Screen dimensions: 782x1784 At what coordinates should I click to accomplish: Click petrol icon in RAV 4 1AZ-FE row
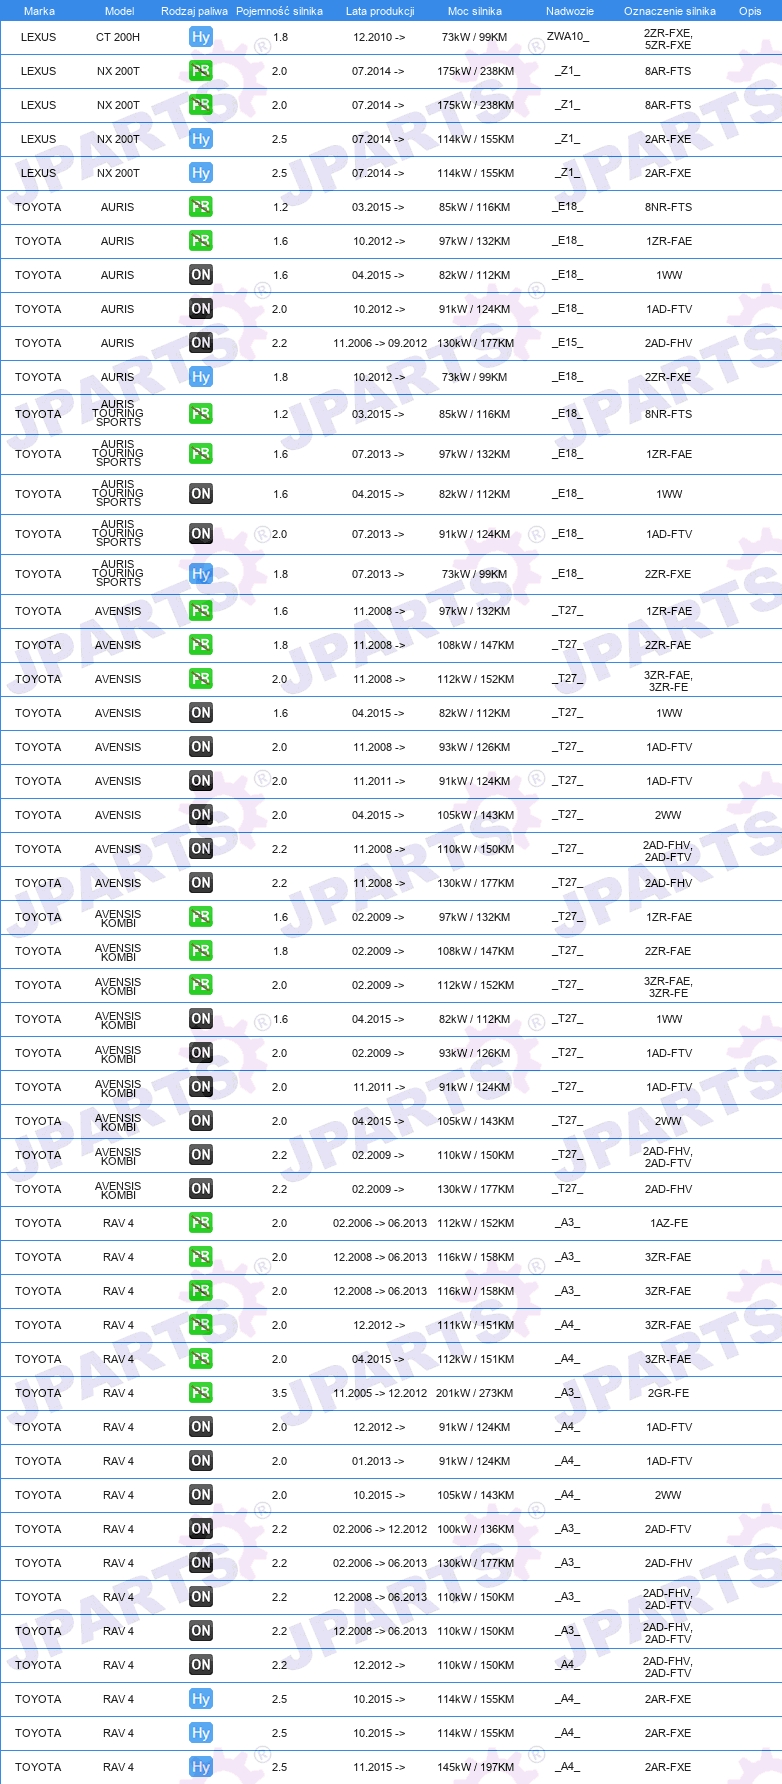tap(201, 1223)
